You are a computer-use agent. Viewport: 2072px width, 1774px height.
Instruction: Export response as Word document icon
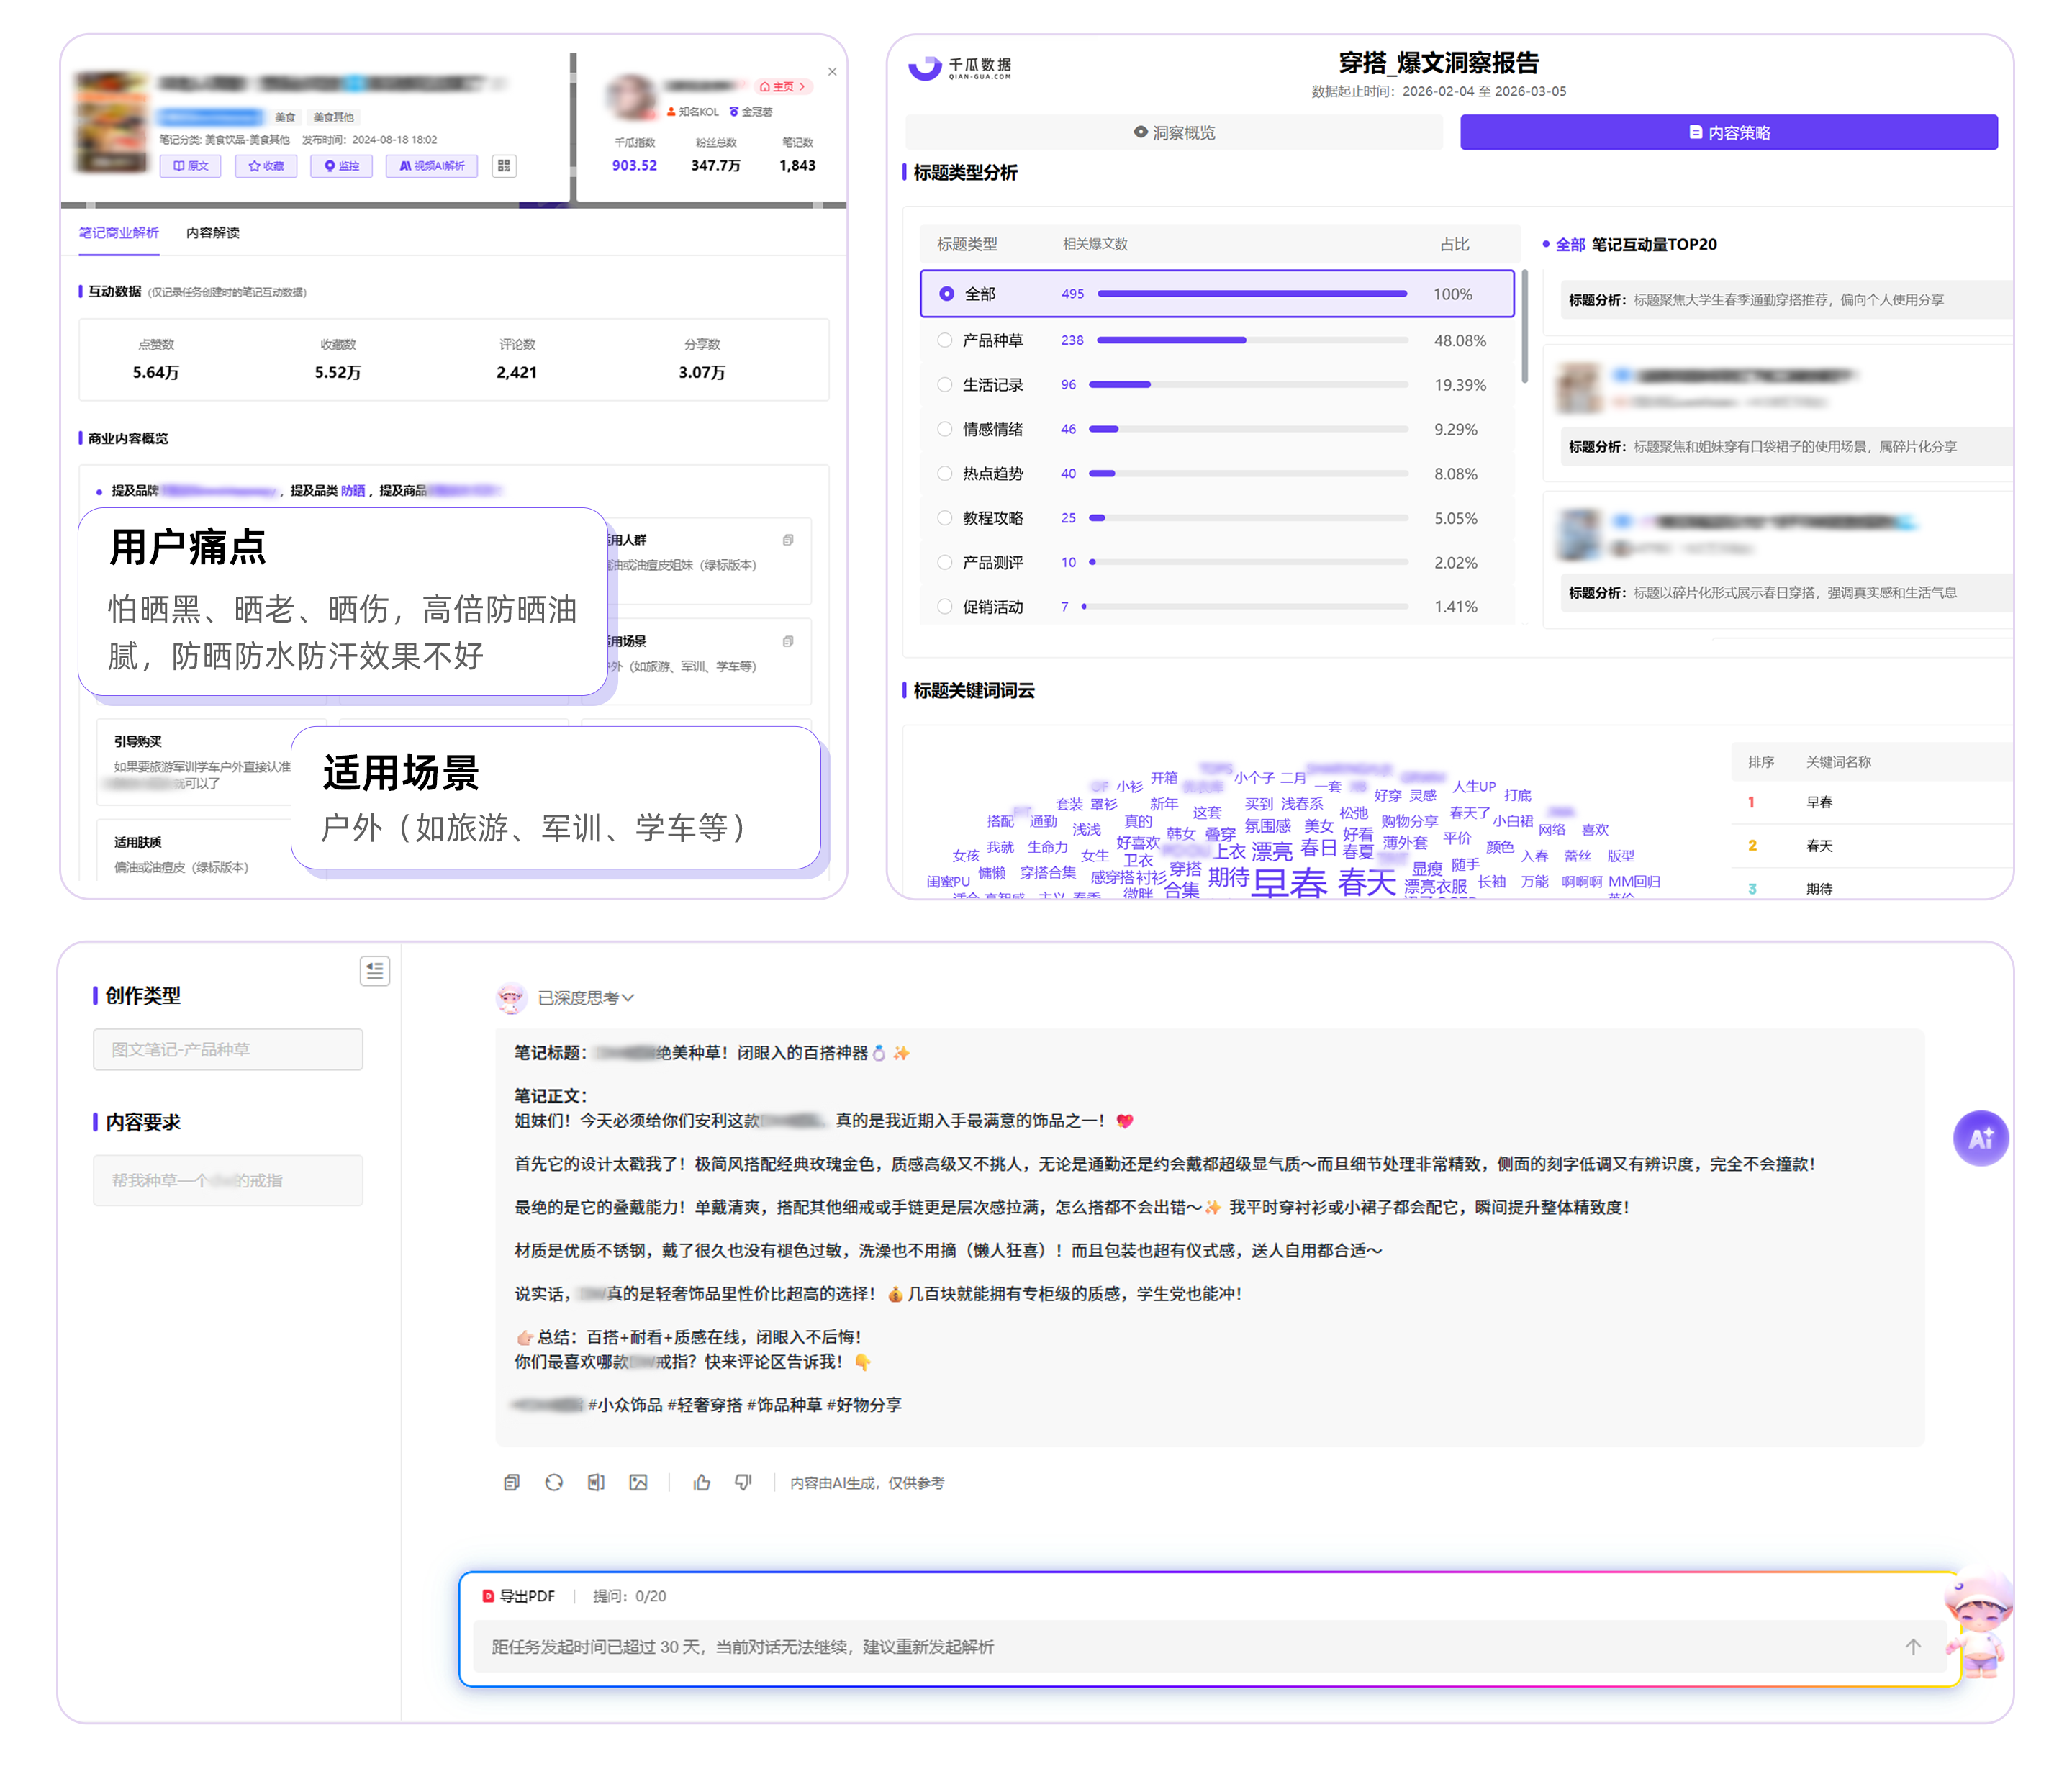(x=596, y=1482)
